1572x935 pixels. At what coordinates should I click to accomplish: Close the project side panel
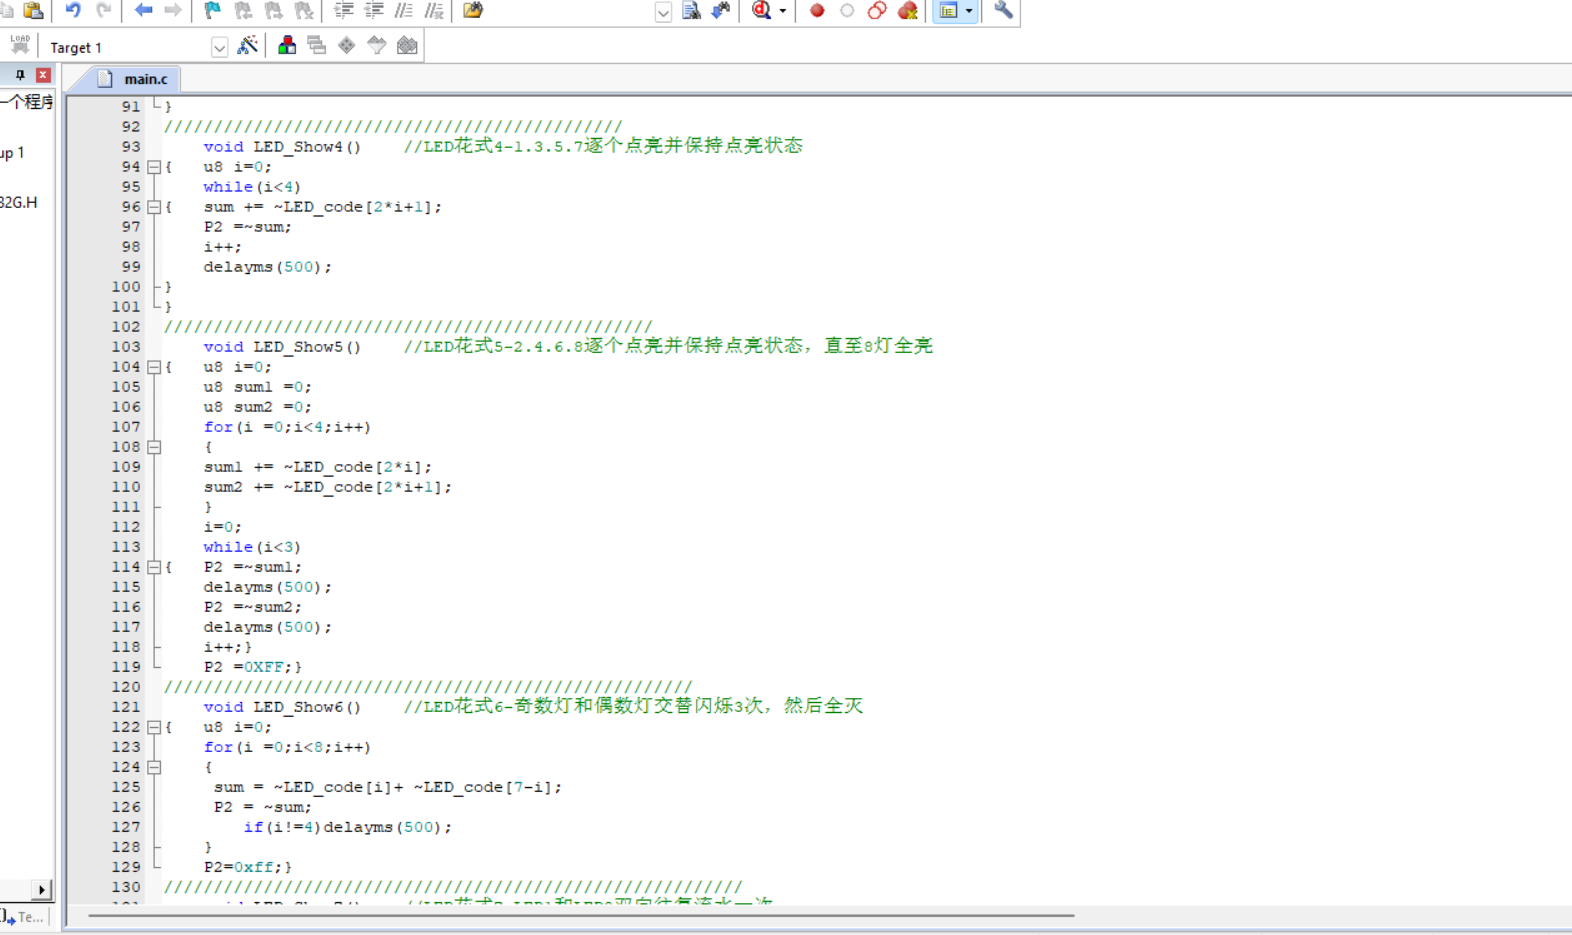click(43, 75)
